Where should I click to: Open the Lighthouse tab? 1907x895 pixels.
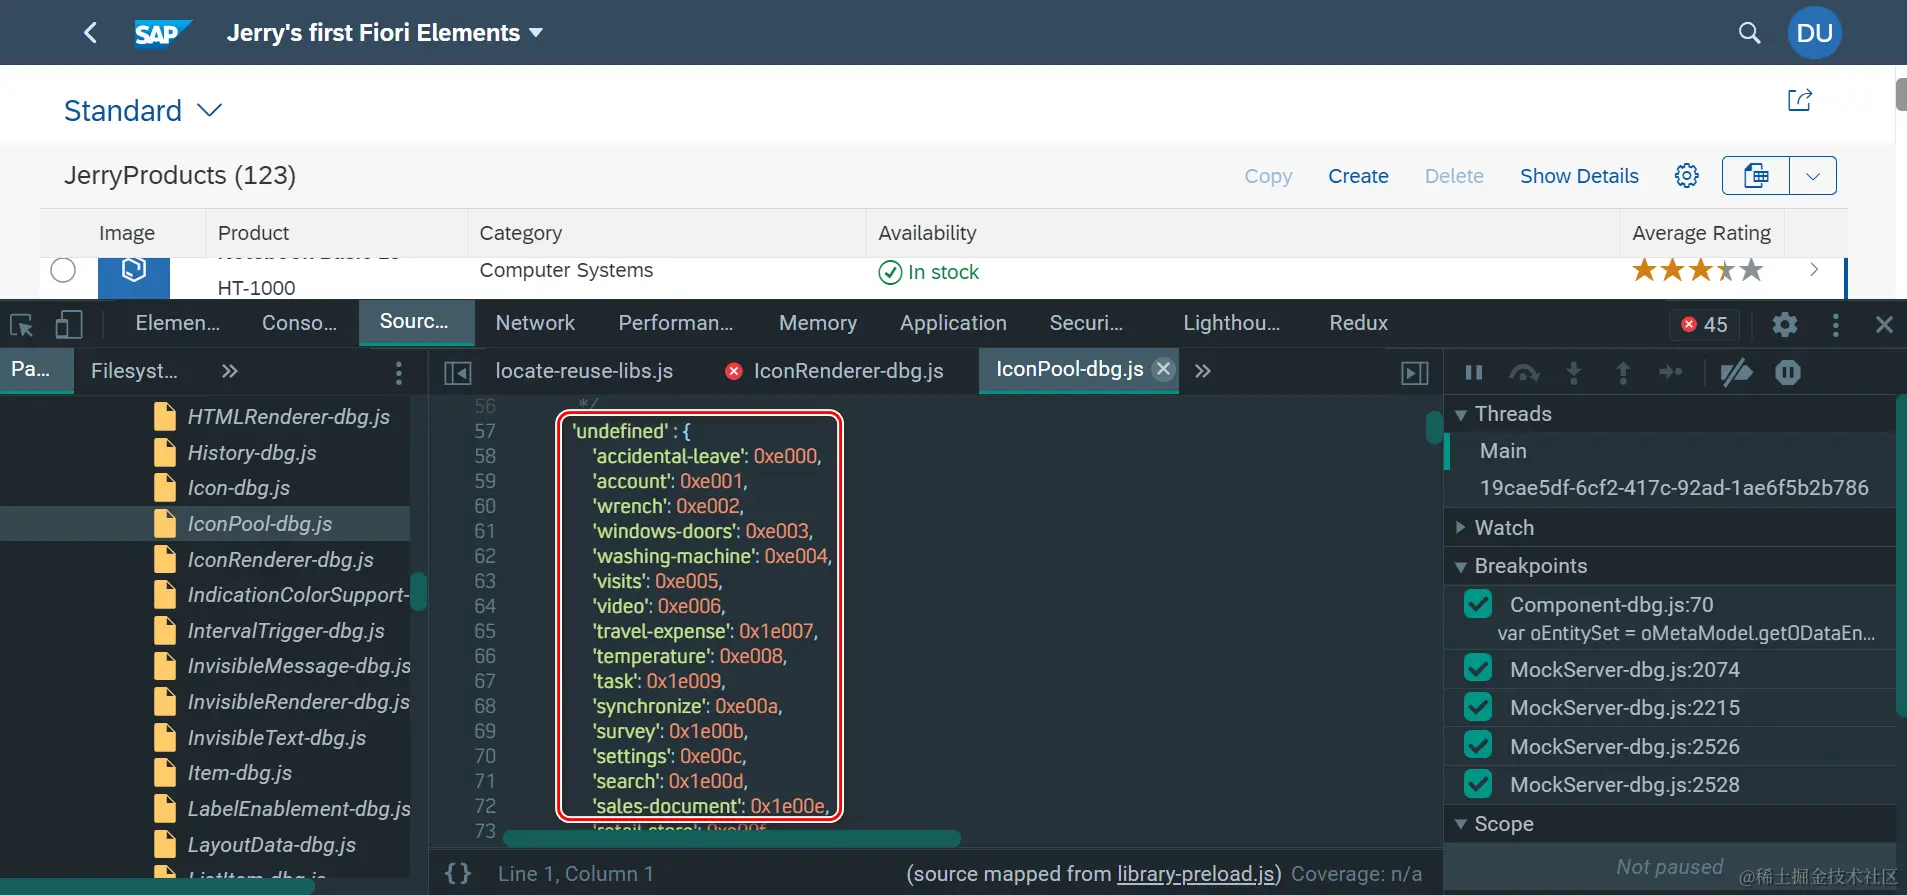point(1231,323)
